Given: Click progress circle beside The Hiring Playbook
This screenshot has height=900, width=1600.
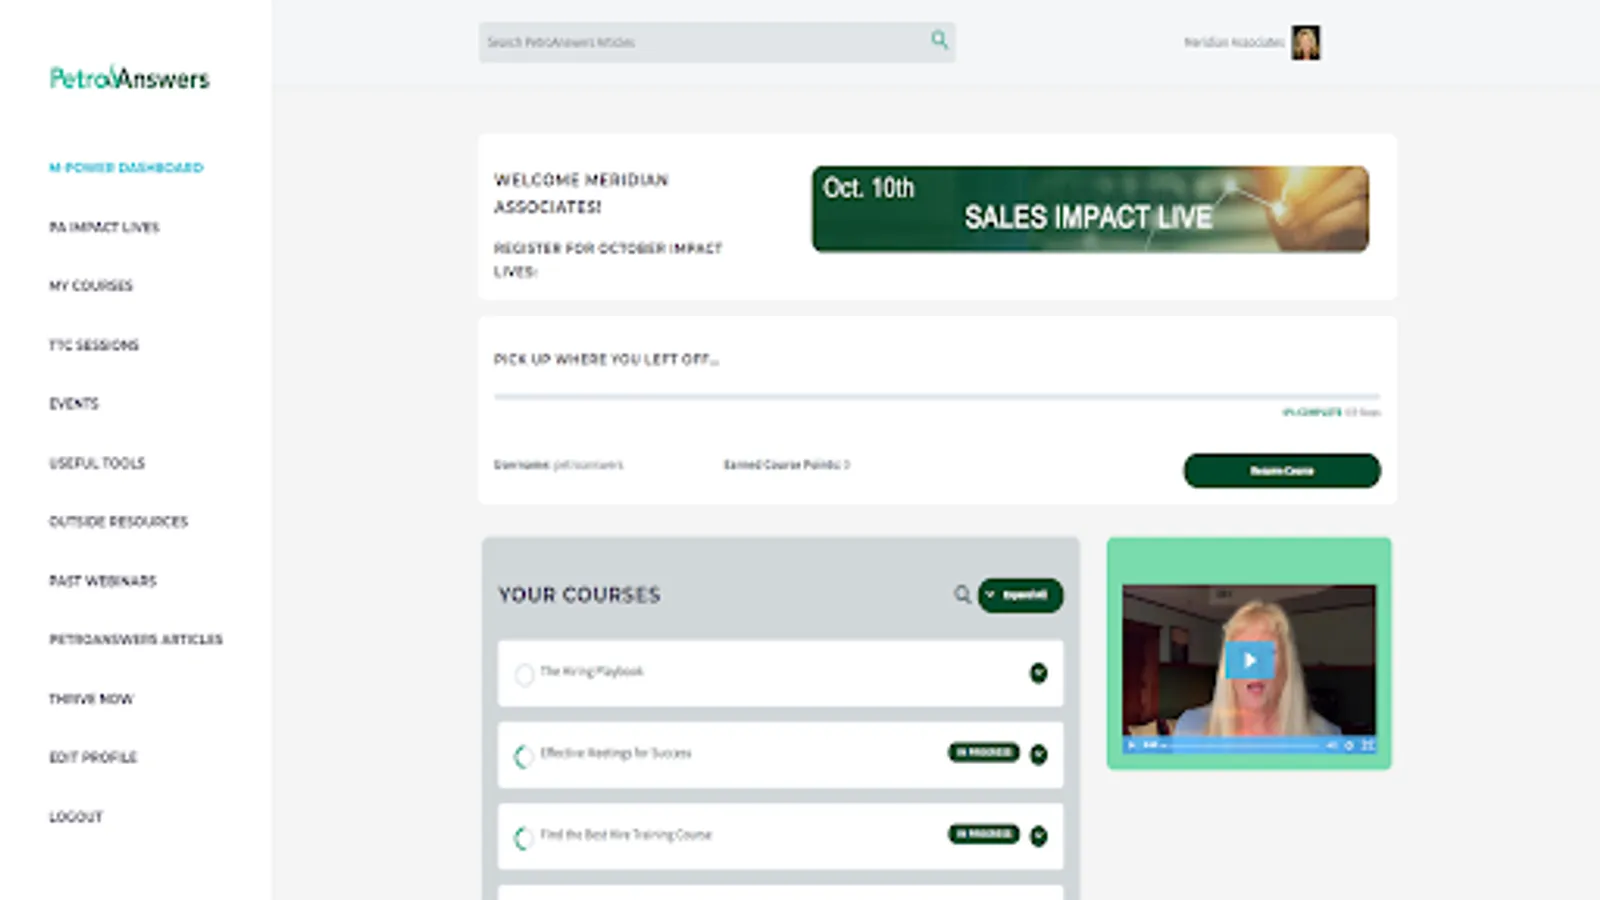Looking at the screenshot, I should click(524, 675).
